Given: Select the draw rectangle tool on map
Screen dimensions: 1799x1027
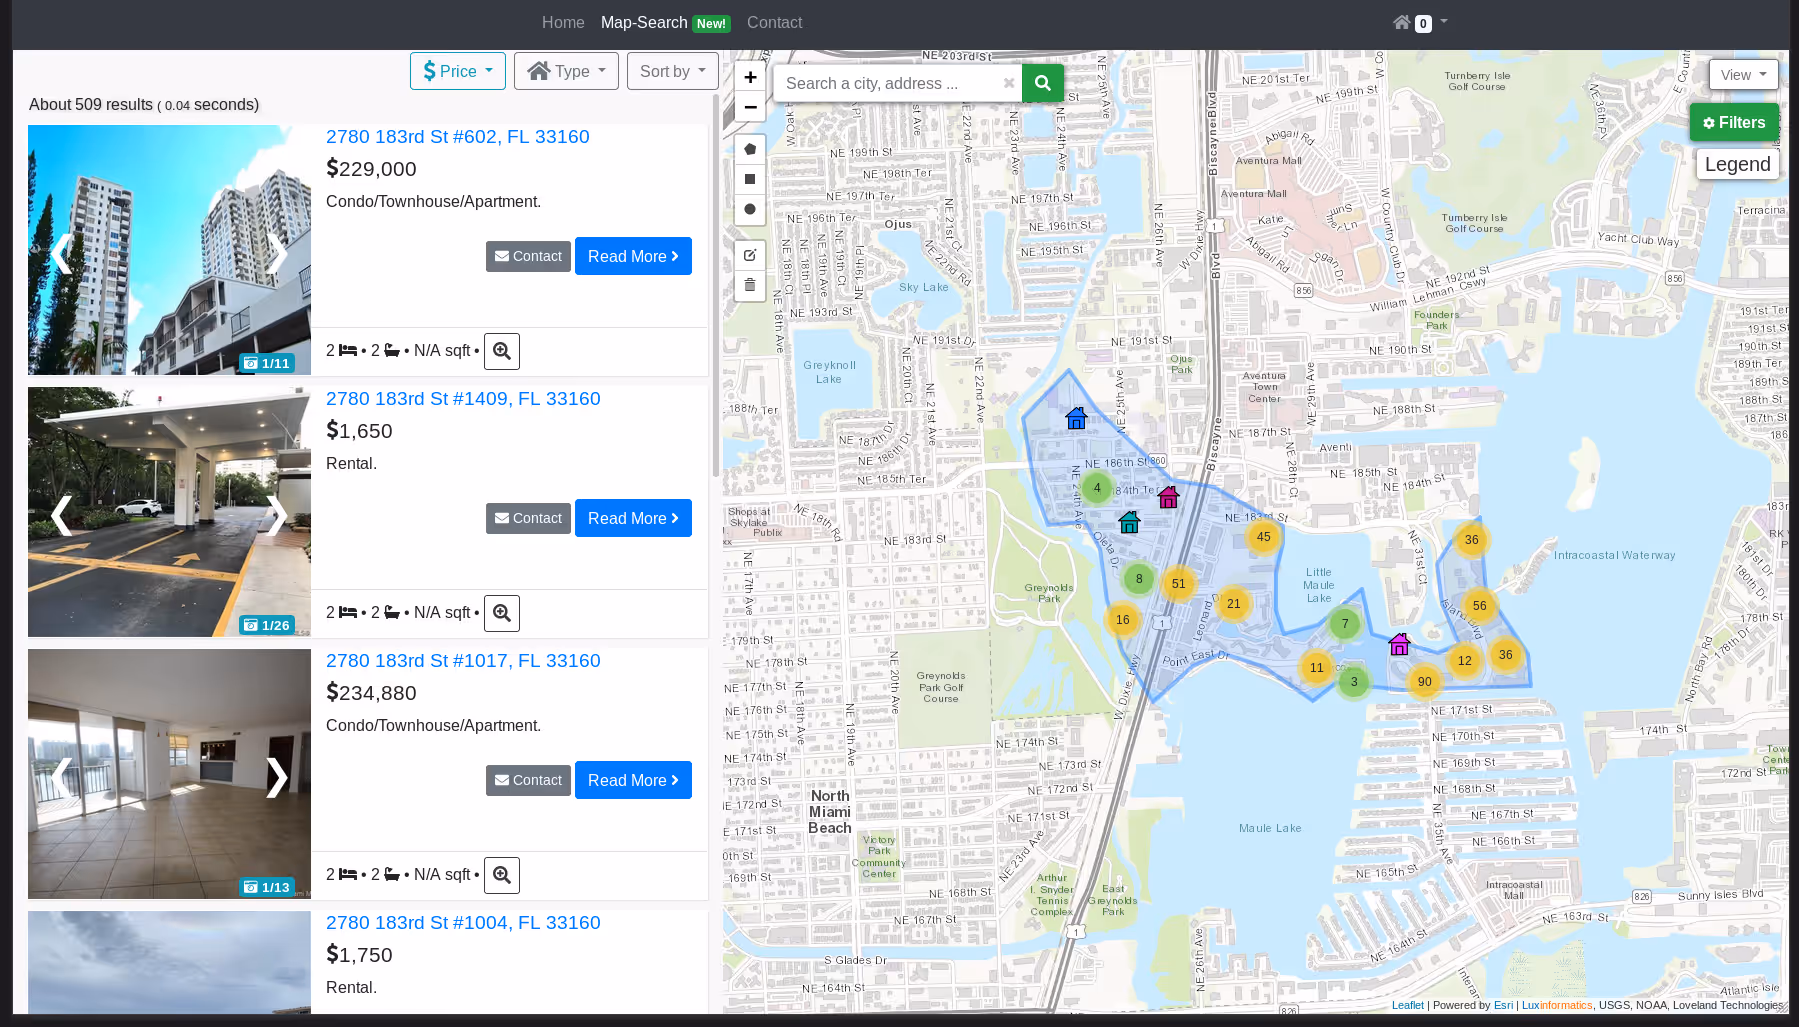Looking at the screenshot, I should (750, 179).
